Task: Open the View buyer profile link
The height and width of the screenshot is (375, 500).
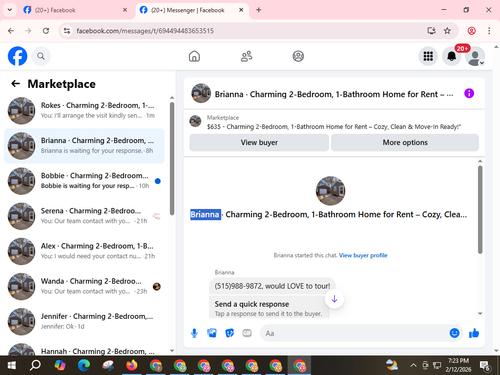Action: coord(363,255)
